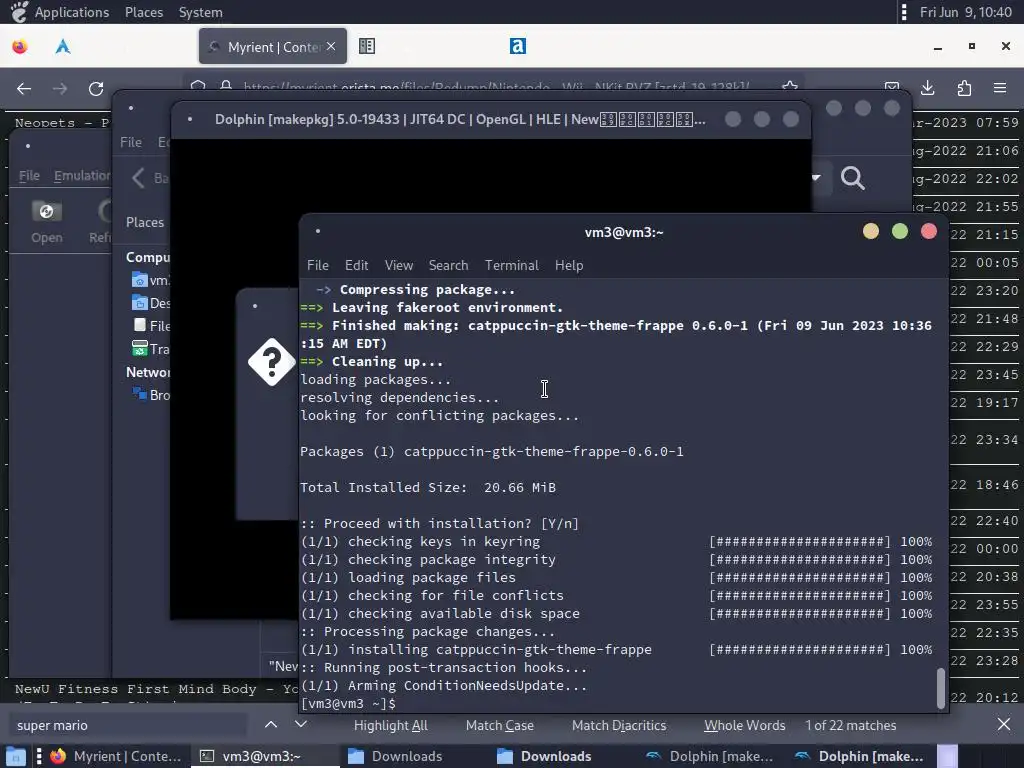Viewport: 1024px width, 768px height.
Task: Click the workspace switcher at taskbar right end
Action: [948, 756]
